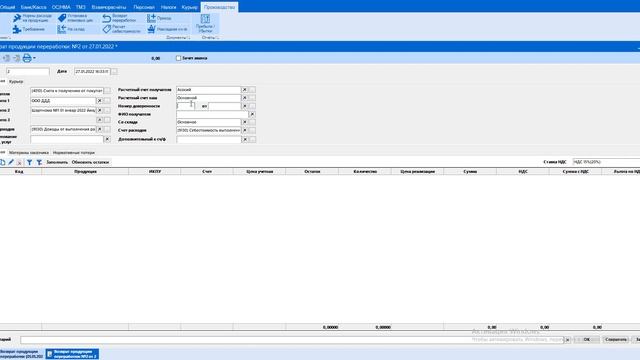Clear Дополнительный к сч/ф with X

244,139
